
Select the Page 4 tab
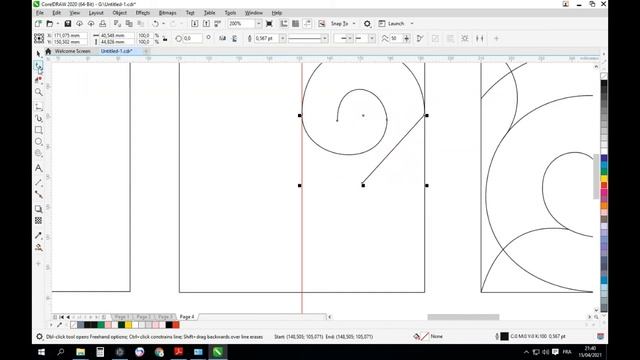click(187, 317)
